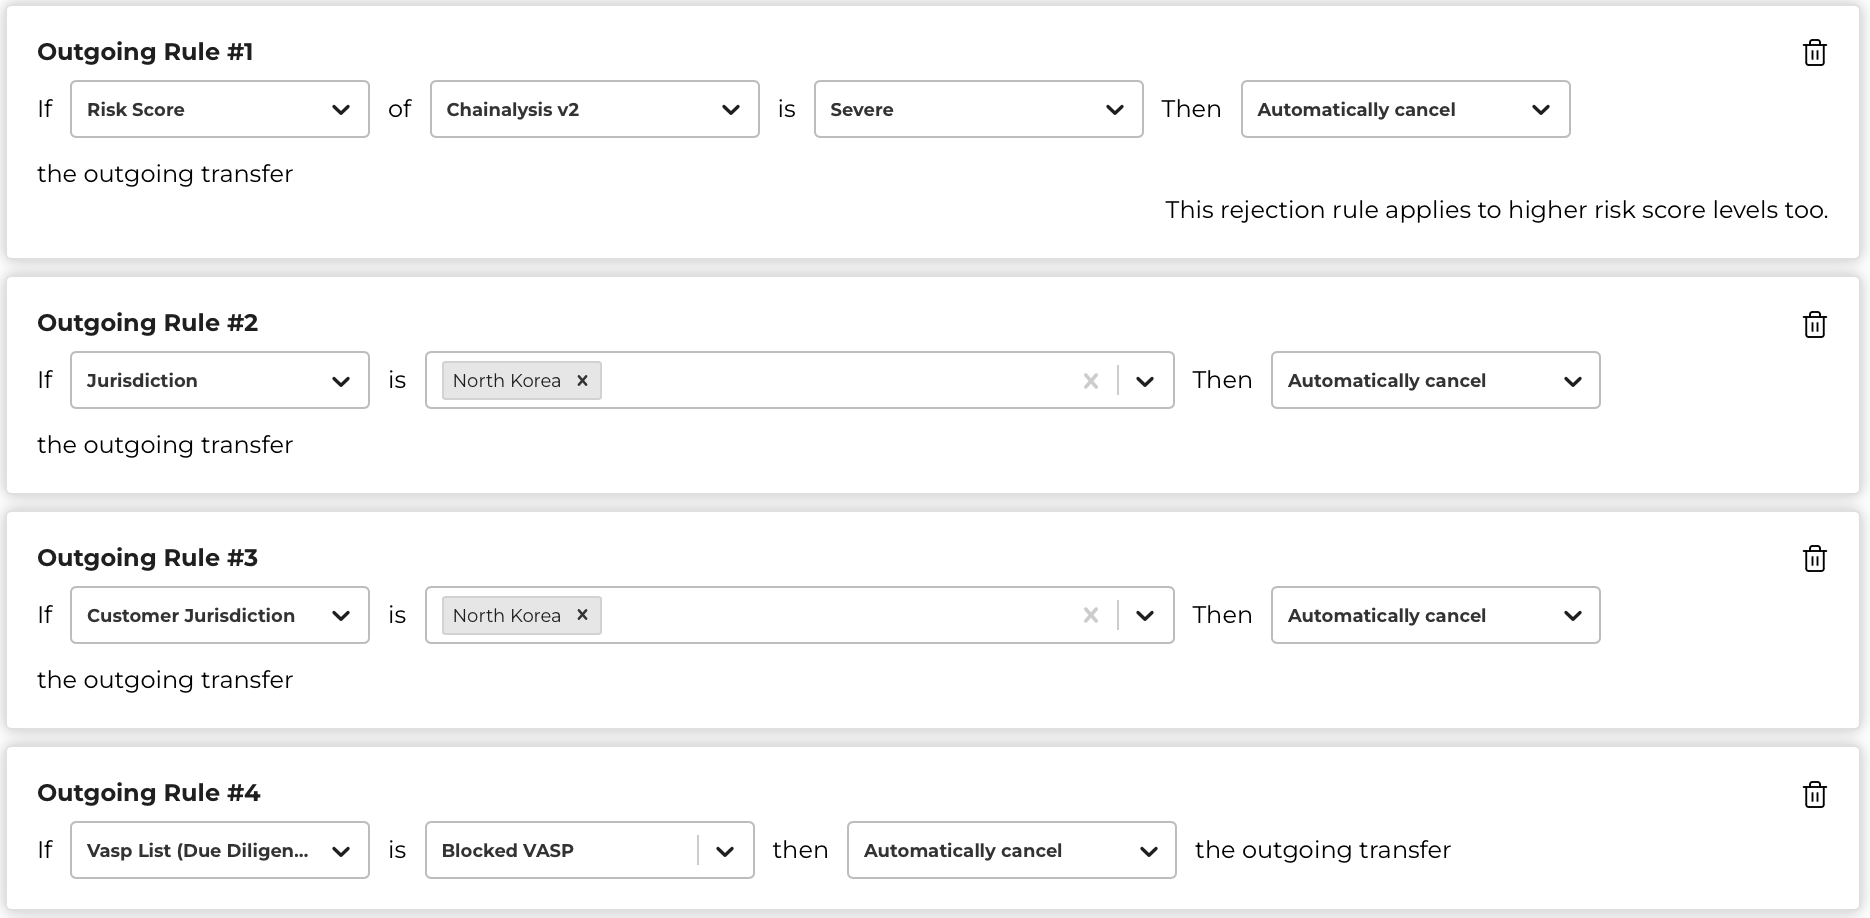Open the Customer Jurisdiction condition dropdown
The image size is (1870, 918).
click(x=220, y=615)
